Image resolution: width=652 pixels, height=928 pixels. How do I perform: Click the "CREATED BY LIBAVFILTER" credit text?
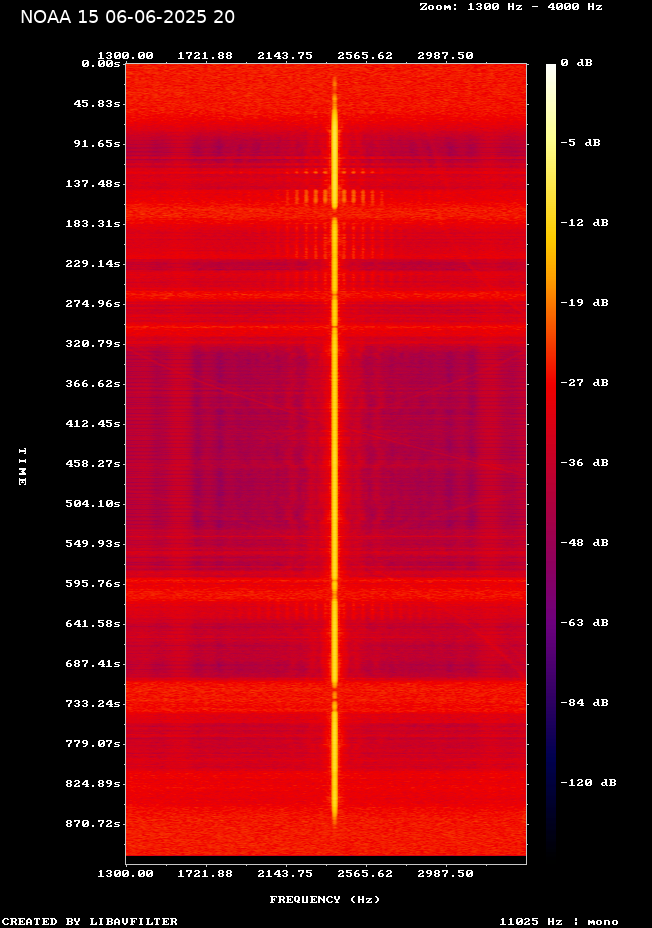[90, 921]
